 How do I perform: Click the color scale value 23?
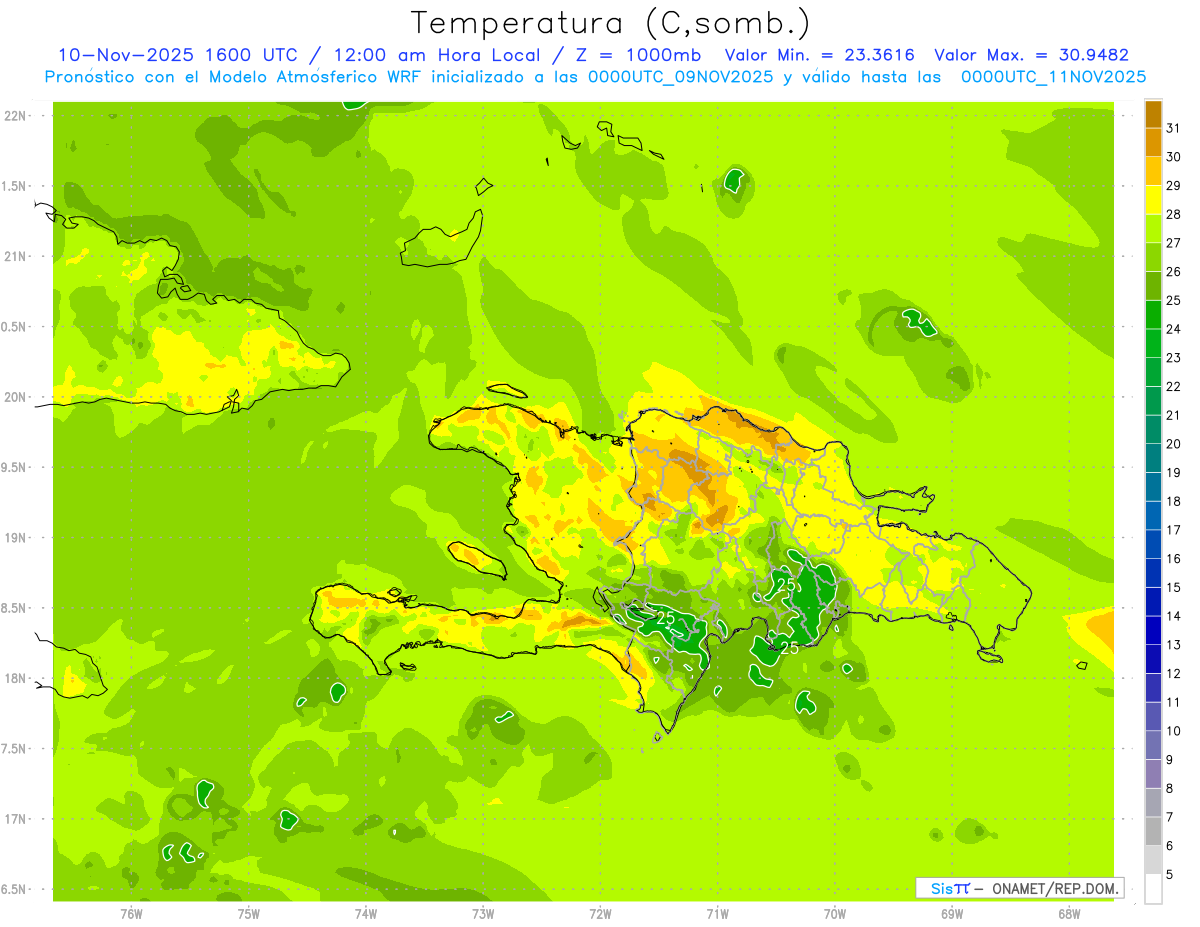click(1173, 358)
